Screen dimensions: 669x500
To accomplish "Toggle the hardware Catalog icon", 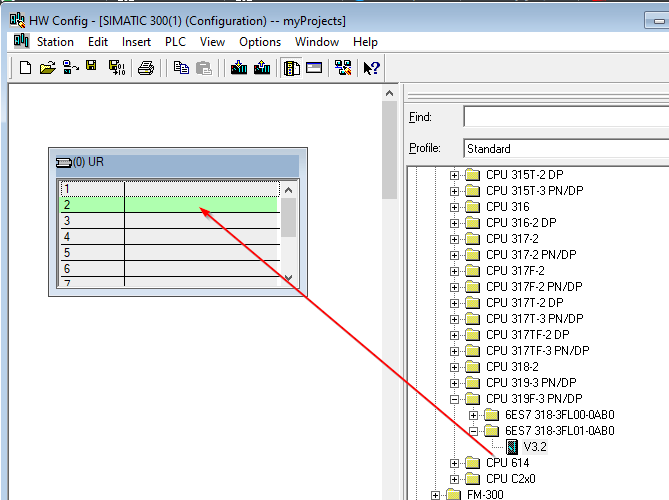I will (292, 68).
